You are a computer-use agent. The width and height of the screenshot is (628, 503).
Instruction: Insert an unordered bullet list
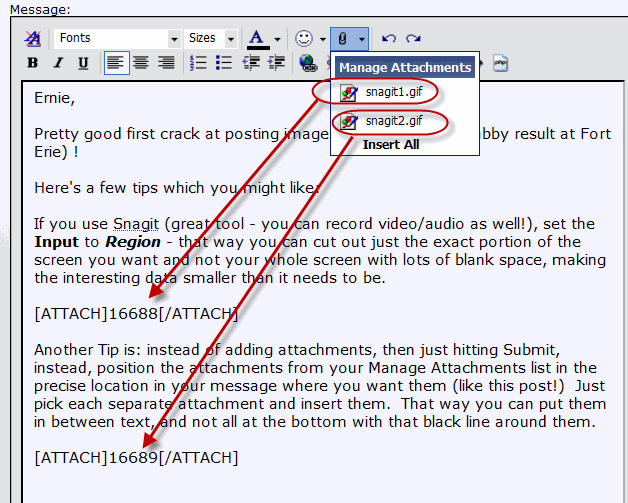pos(223,63)
